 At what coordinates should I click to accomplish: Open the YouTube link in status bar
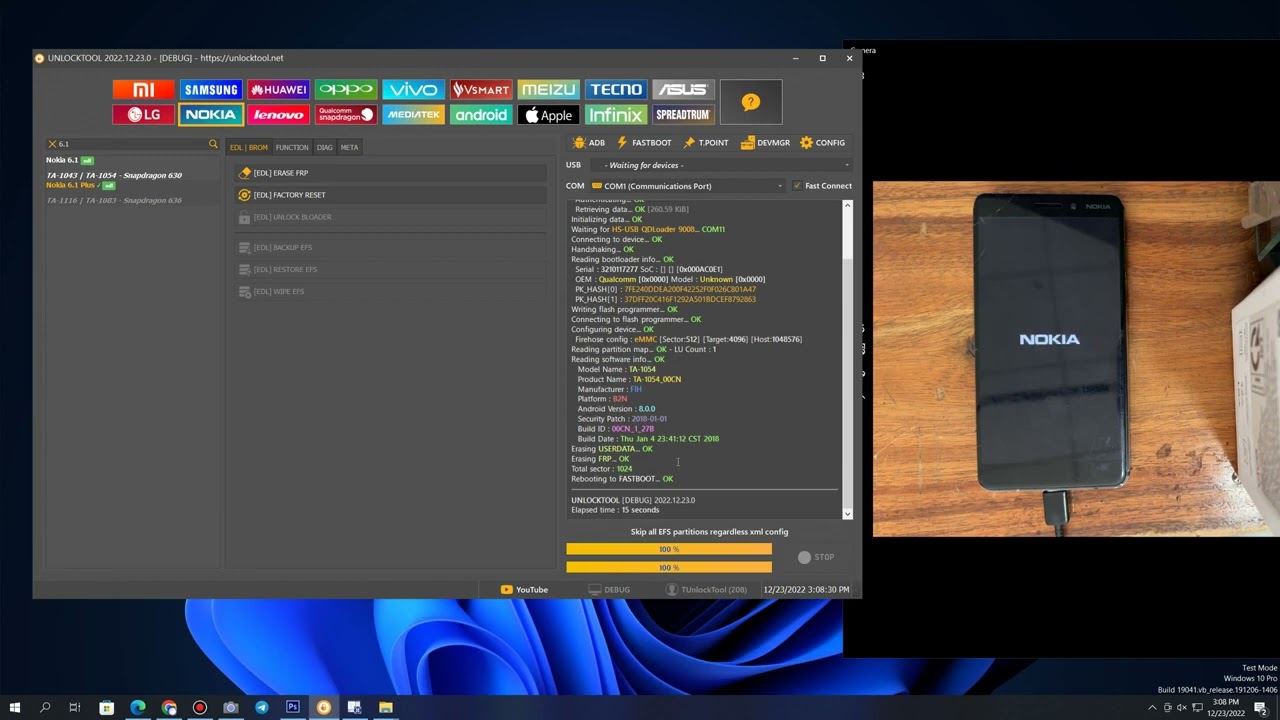click(x=524, y=590)
